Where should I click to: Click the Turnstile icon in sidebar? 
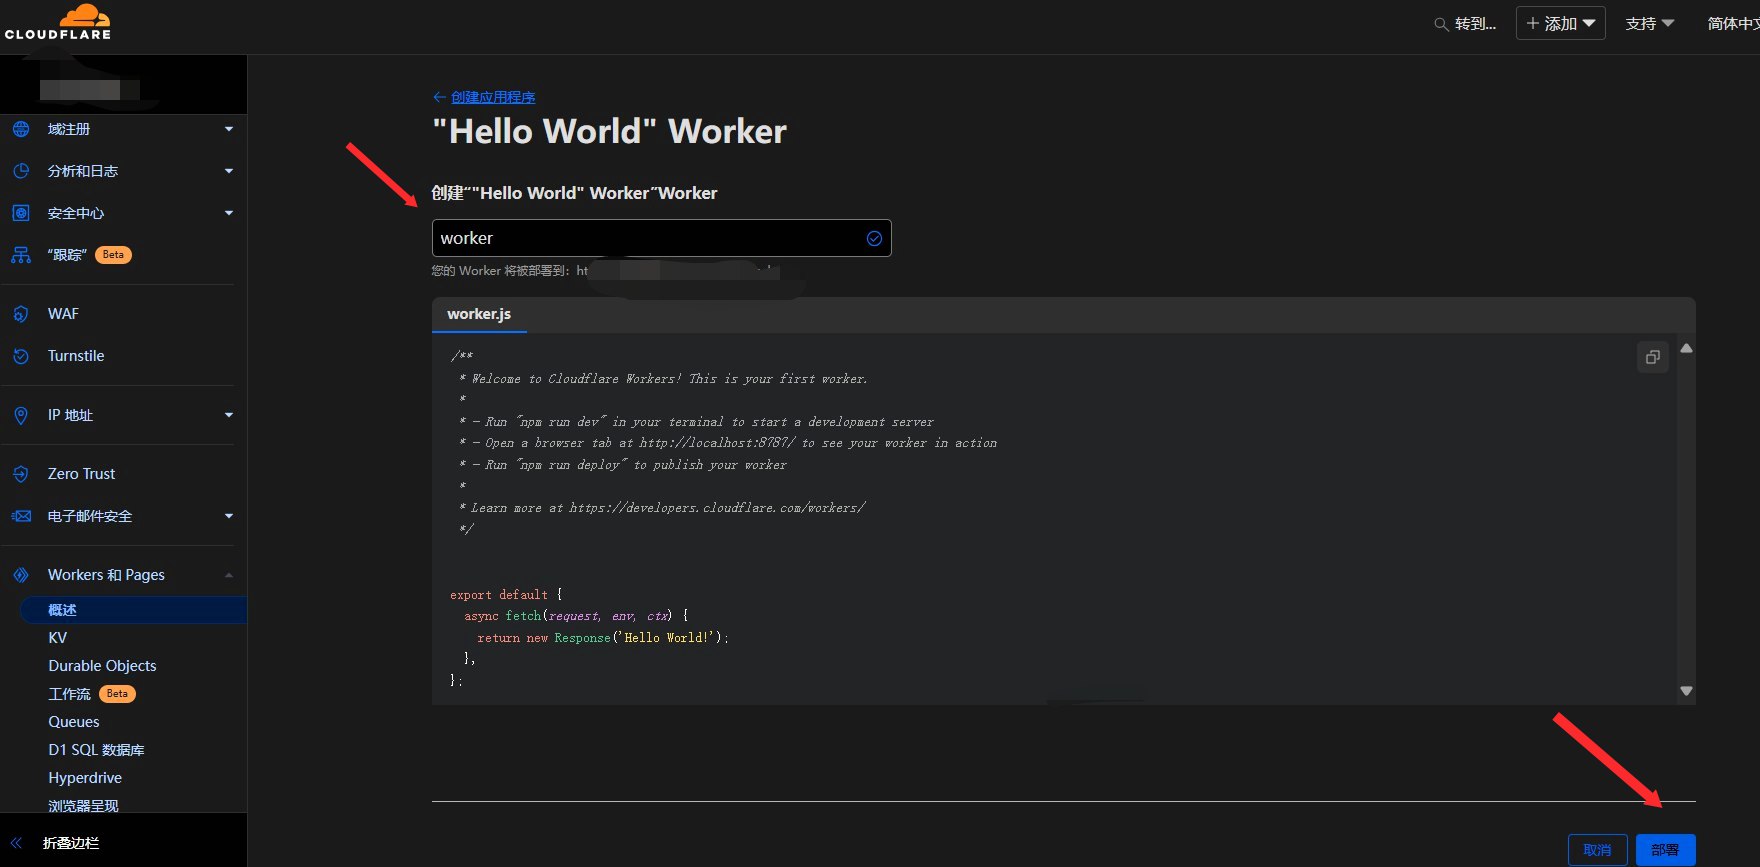coord(21,356)
